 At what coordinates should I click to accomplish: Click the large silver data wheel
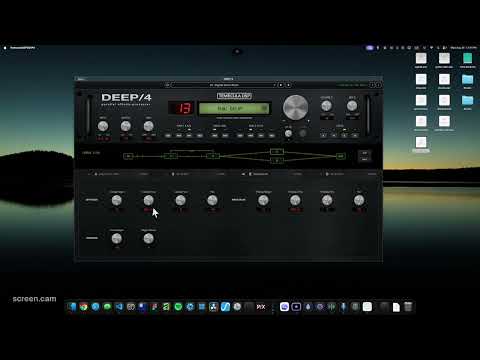[295, 107]
